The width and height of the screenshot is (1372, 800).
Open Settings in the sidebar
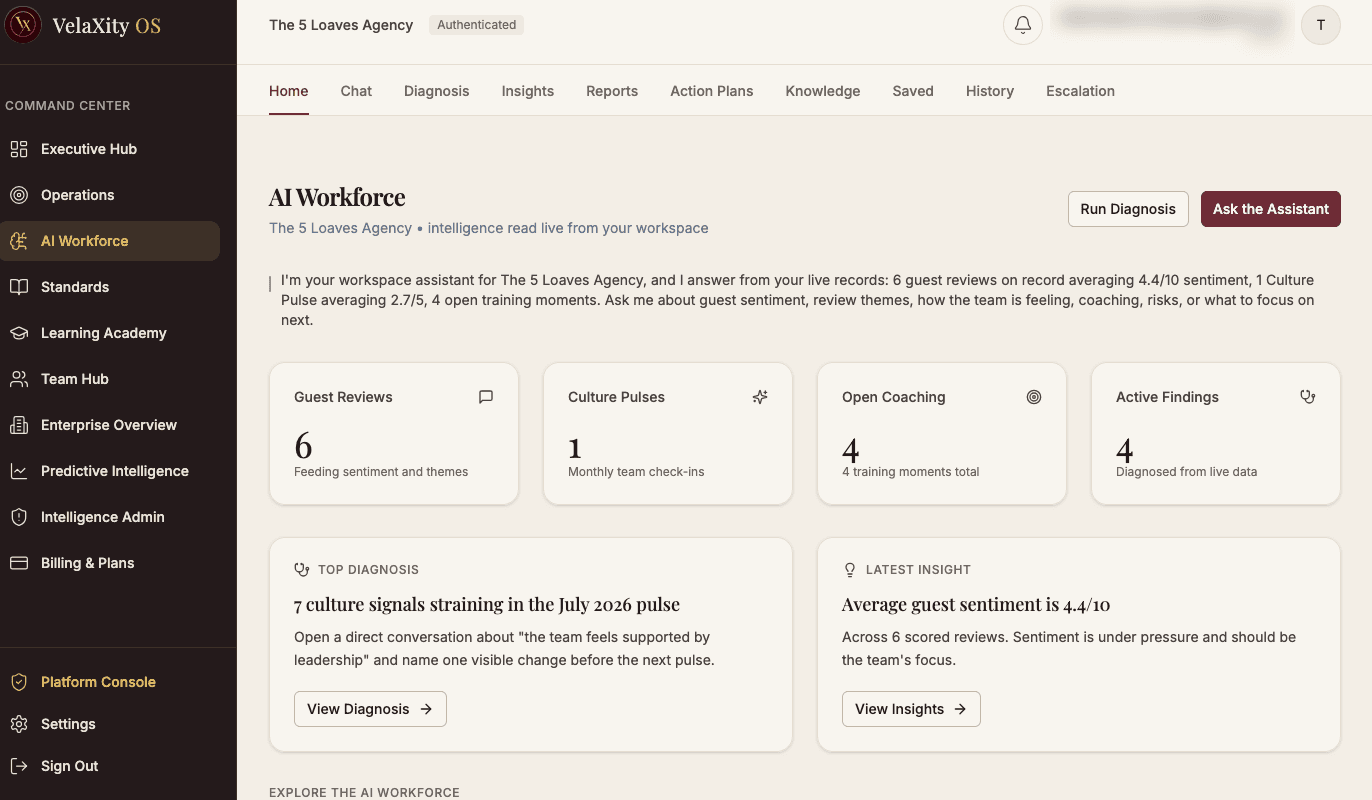click(x=110, y=724)
